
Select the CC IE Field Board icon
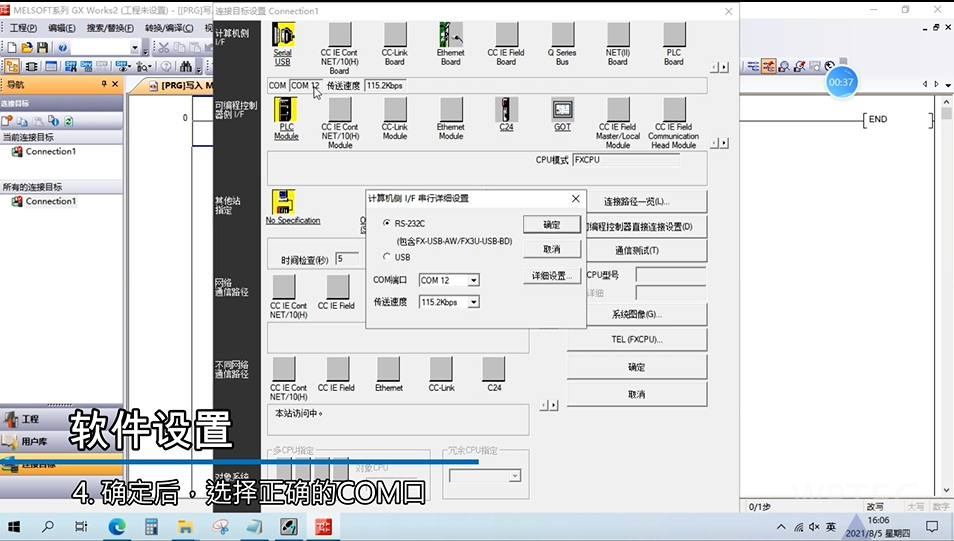506,35
